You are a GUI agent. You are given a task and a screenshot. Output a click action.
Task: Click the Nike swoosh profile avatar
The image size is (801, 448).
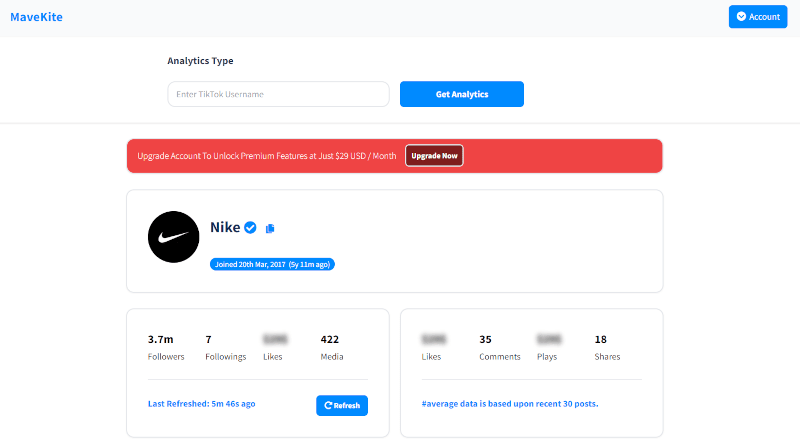point(173,237)
